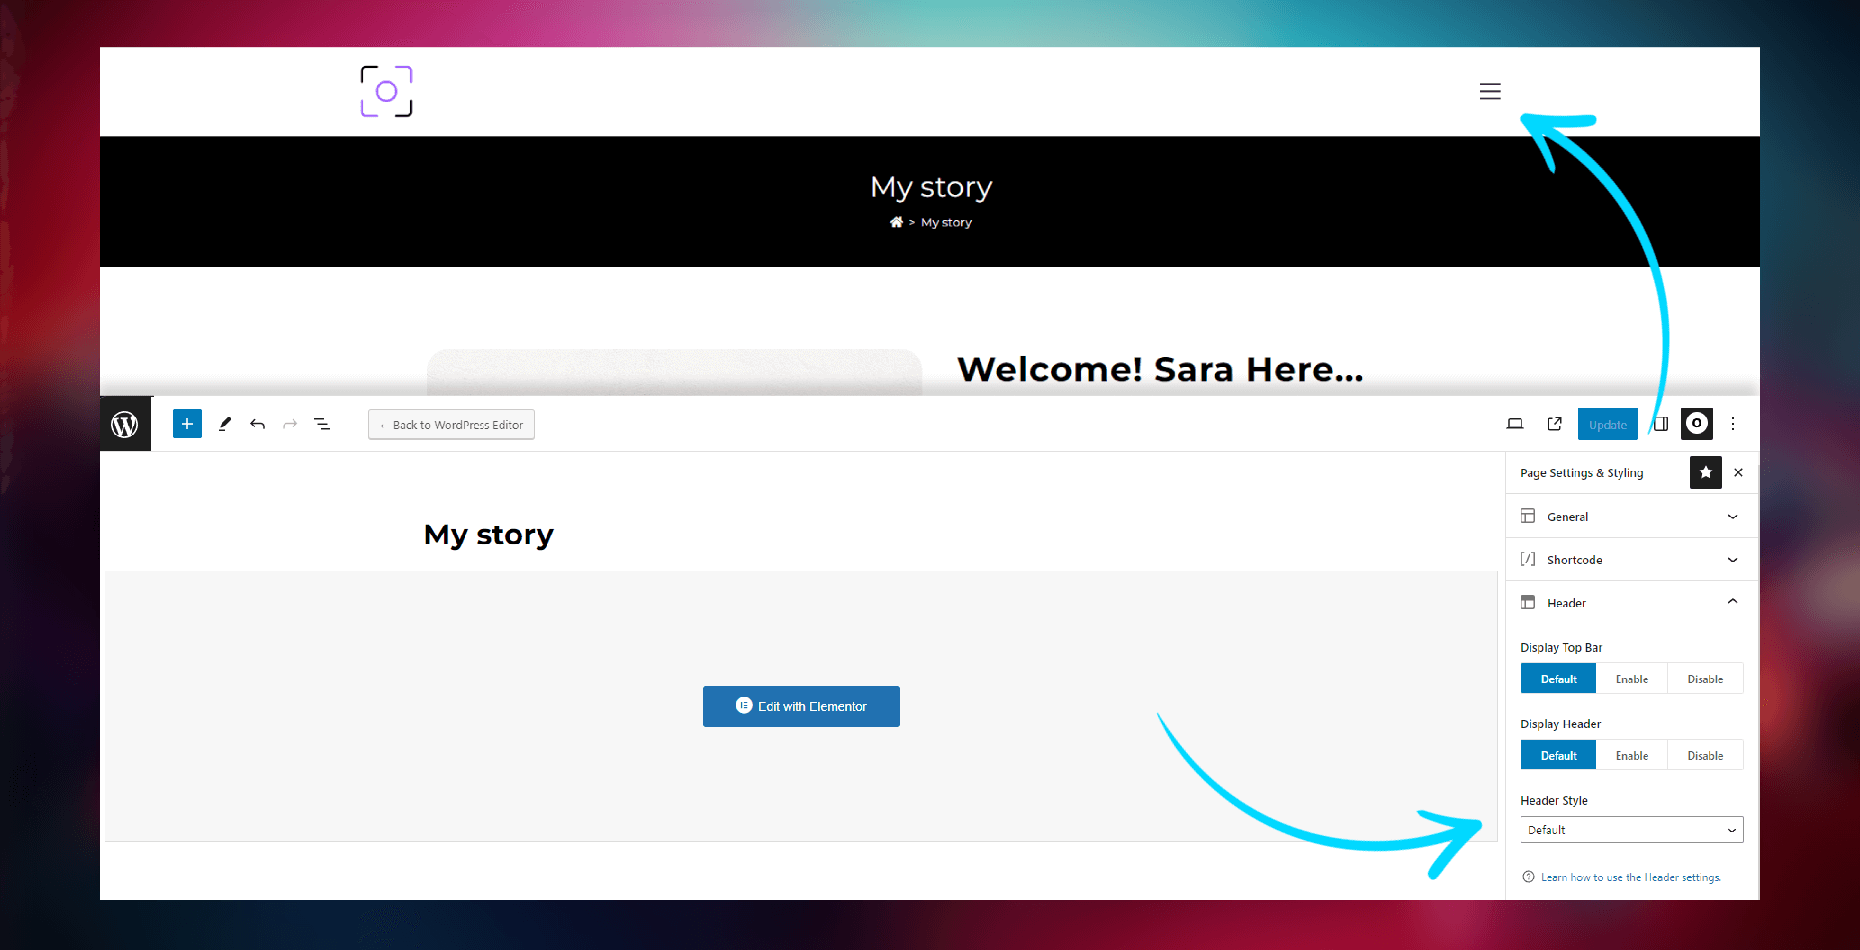
Task: Click the Display Header label
Action: [1560, 724]
